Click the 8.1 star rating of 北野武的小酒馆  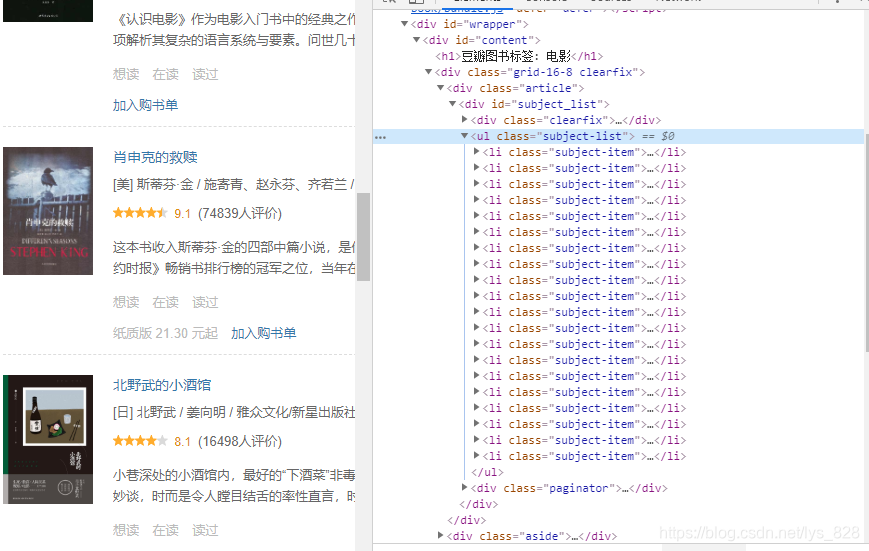[x=140, y=441]
